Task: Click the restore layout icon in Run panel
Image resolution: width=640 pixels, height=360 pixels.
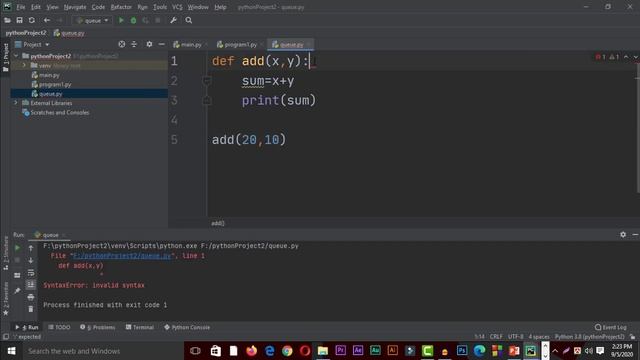Action: [17, 275]
